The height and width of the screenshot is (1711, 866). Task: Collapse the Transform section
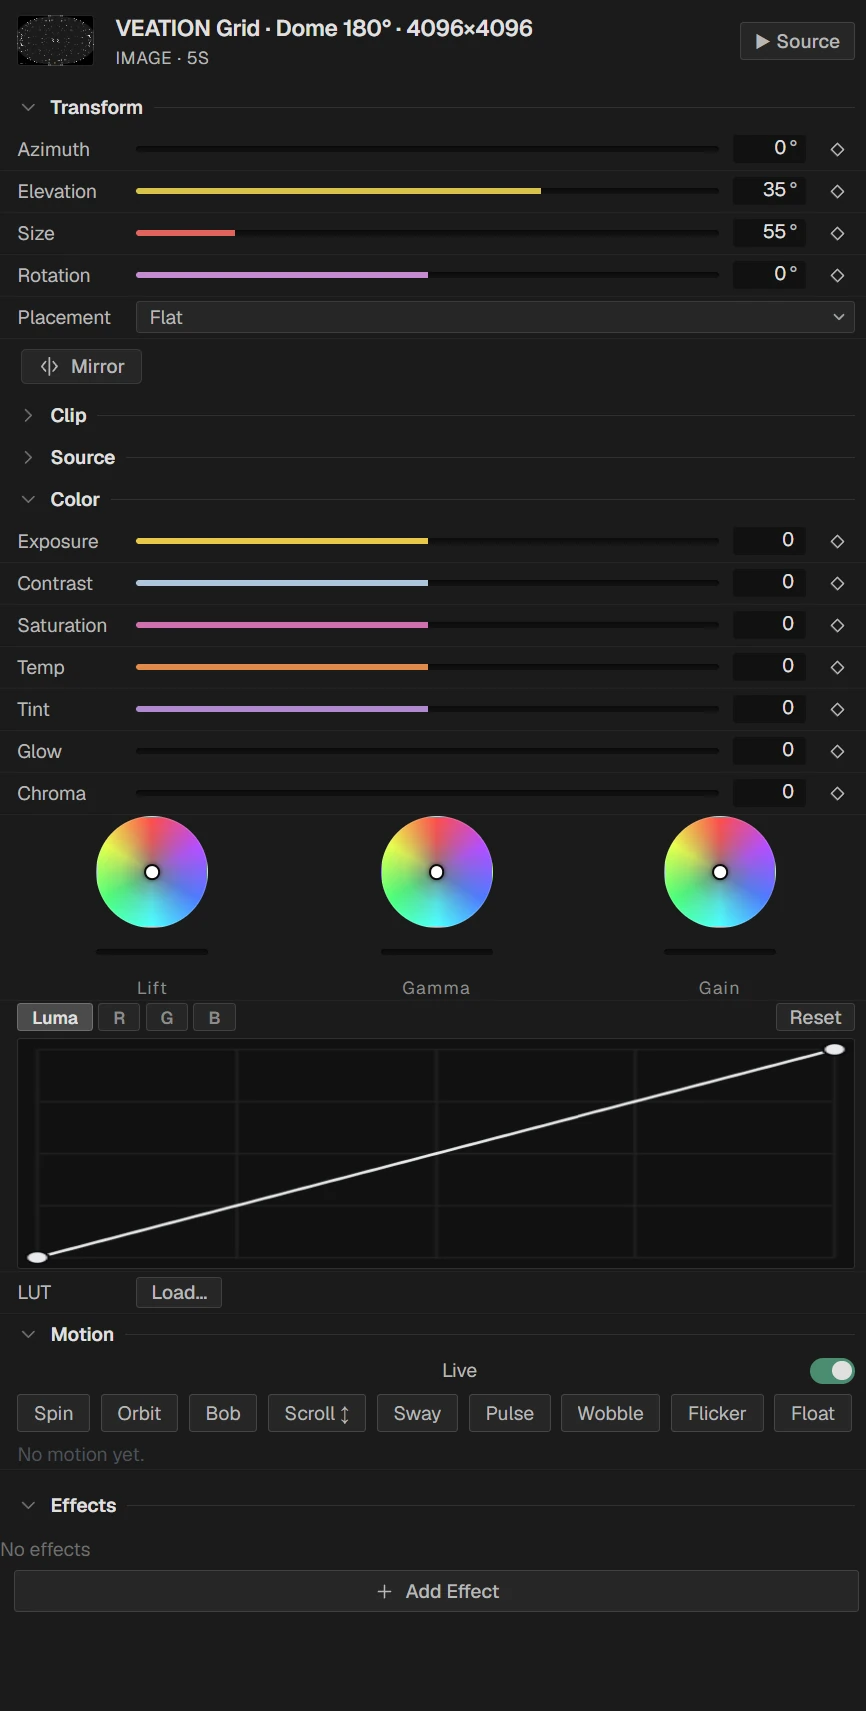28,107
